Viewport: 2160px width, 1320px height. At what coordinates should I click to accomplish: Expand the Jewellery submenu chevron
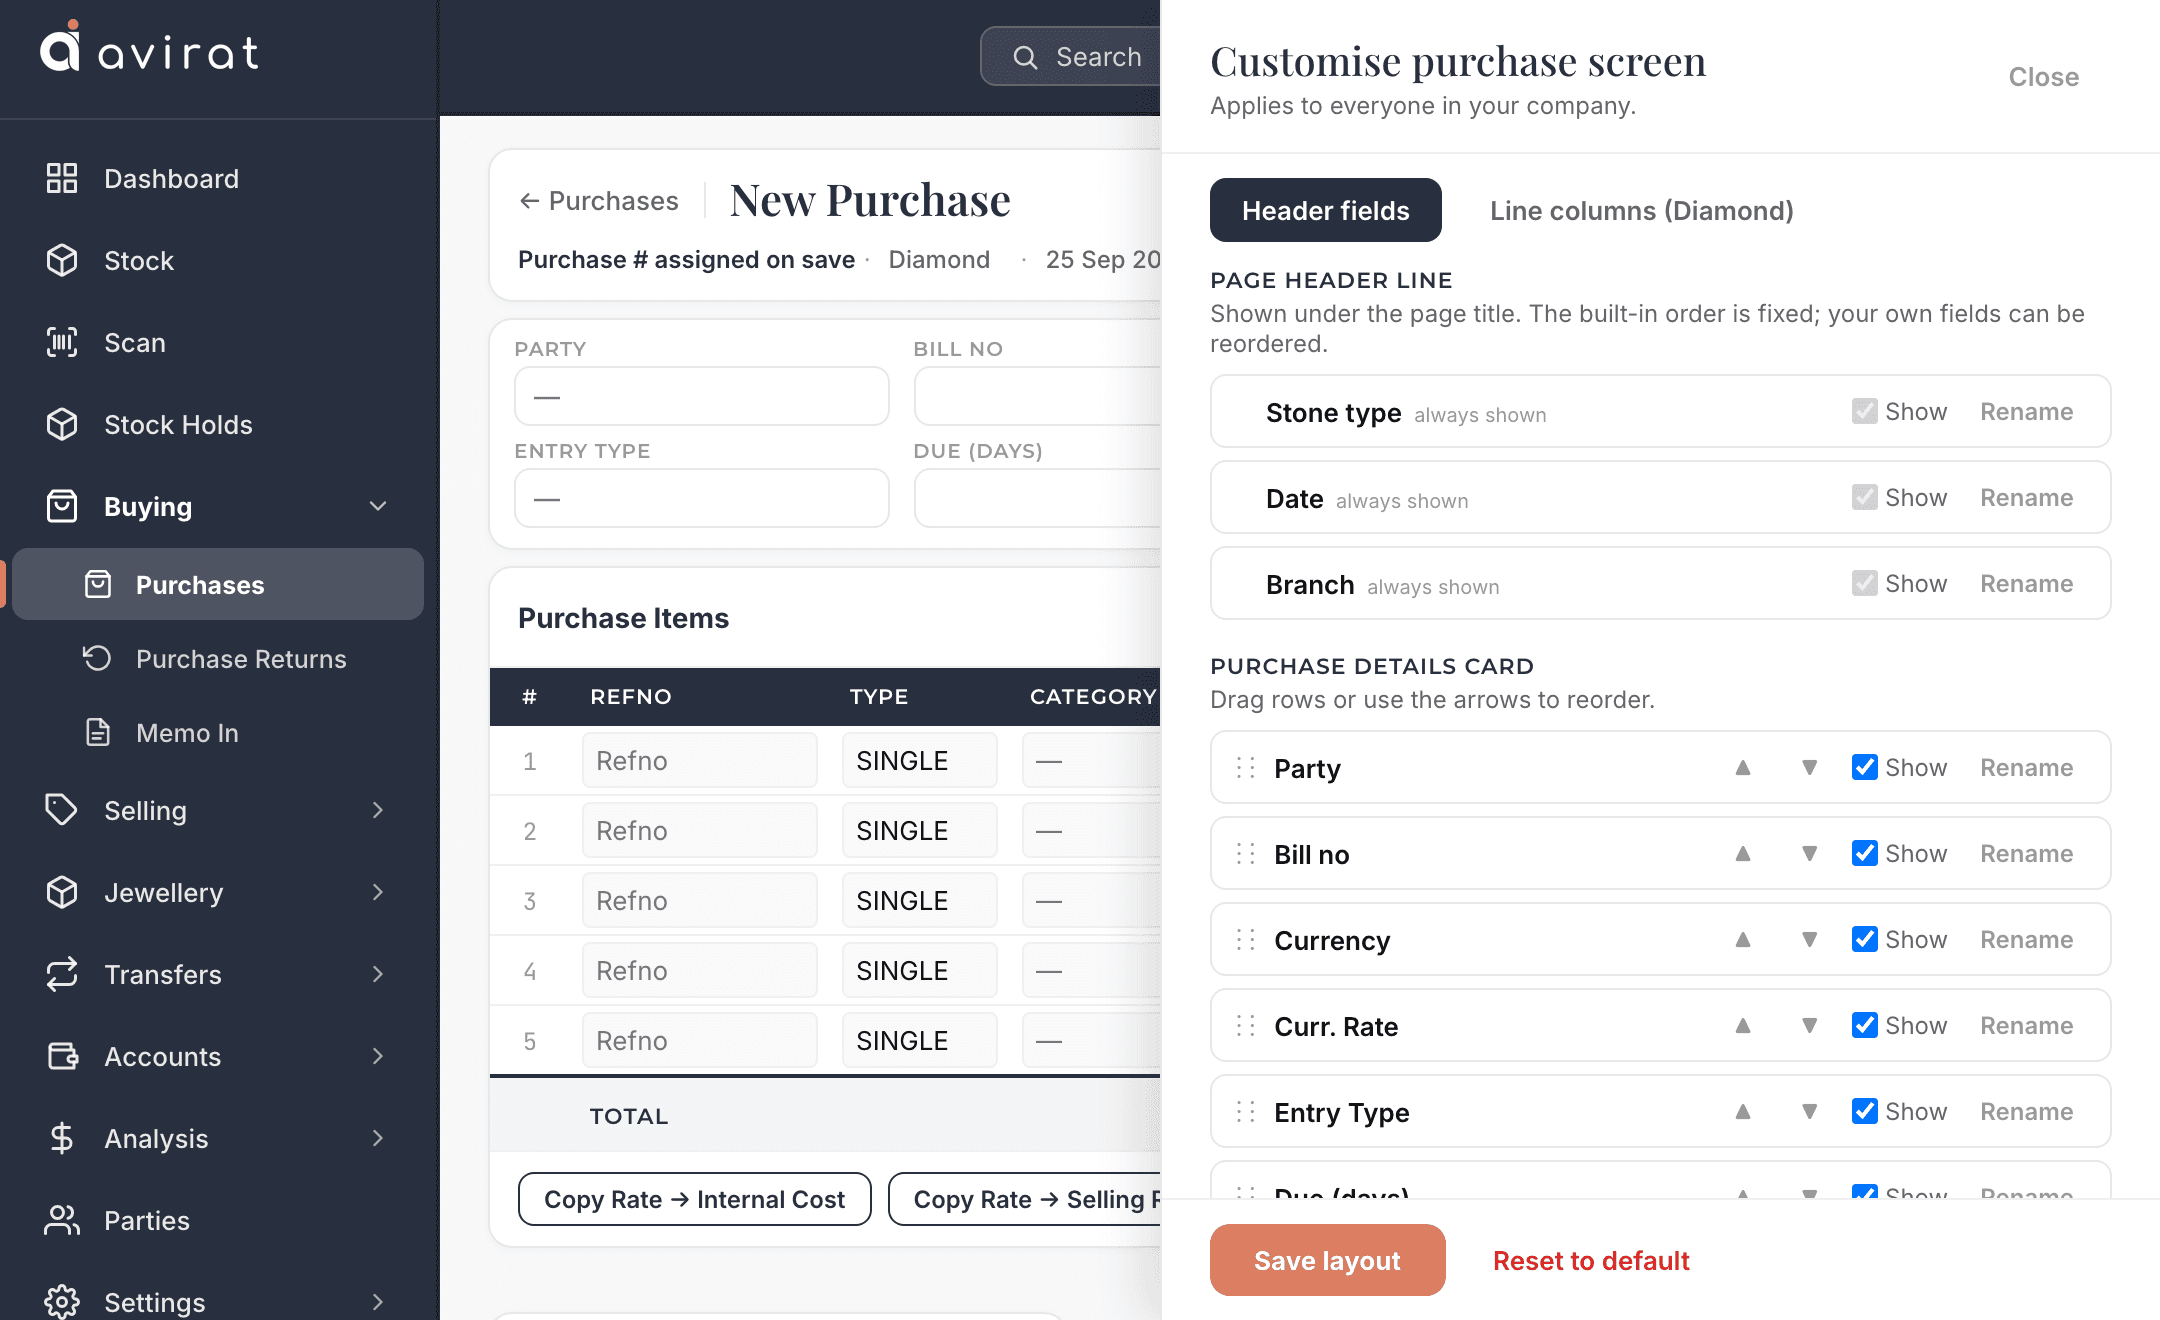(378, 893)
